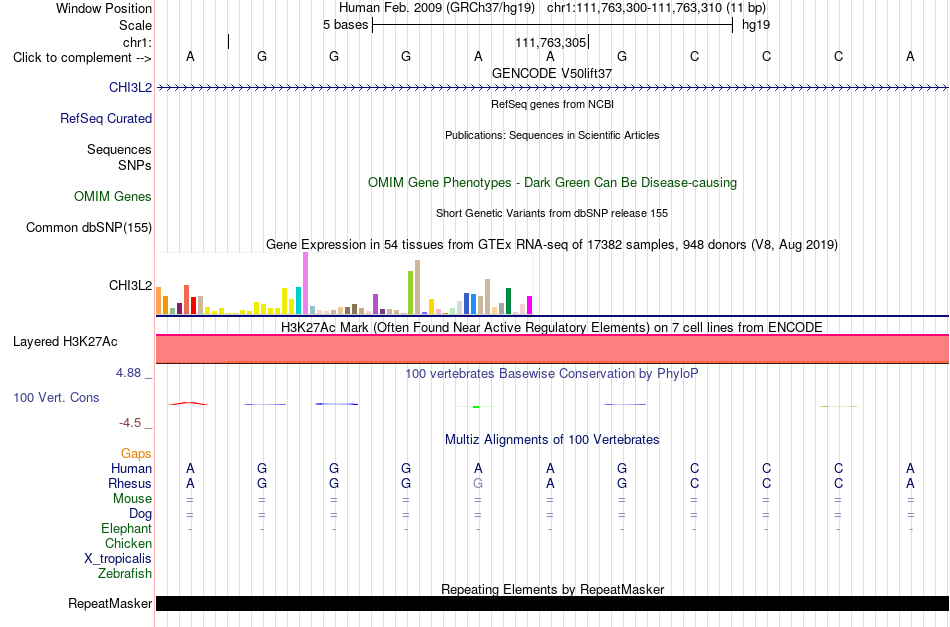Click the tallest violet bar in GTEx chart
The height and width of the screenshot is (627, 950).
305,283
